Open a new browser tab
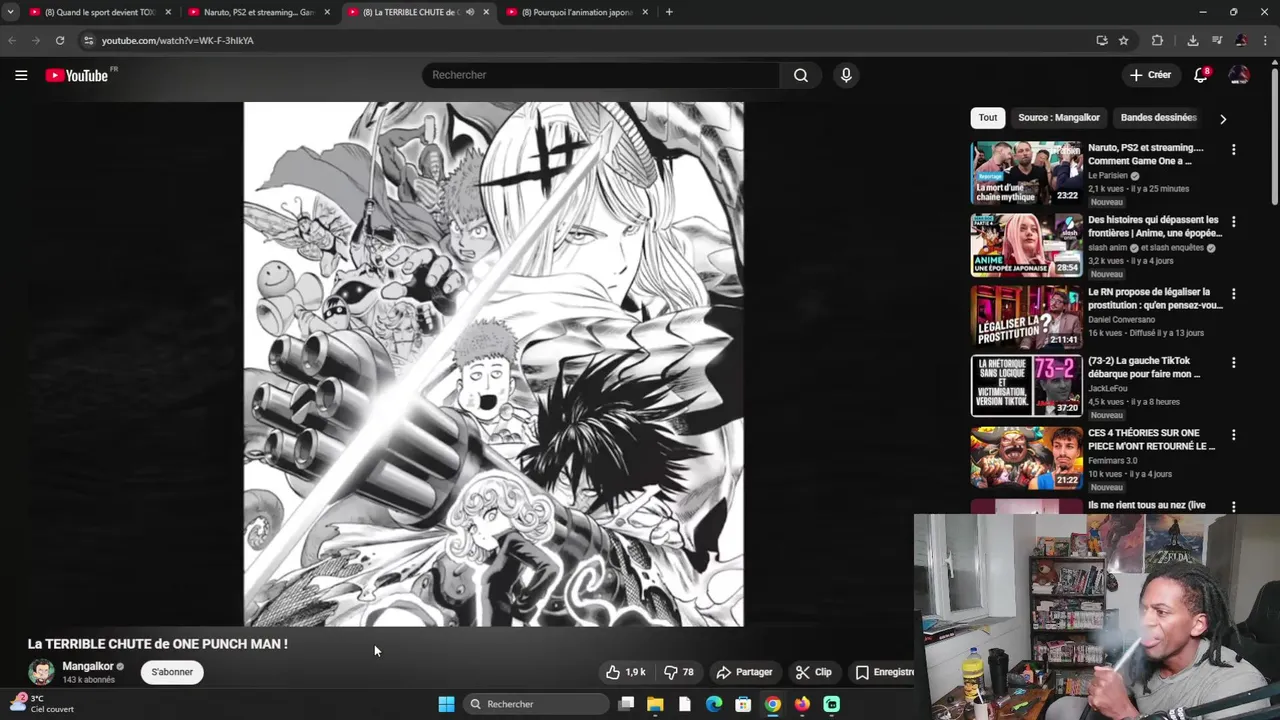The height and width of the screenshot is (720, 1280). coord(669,12)
